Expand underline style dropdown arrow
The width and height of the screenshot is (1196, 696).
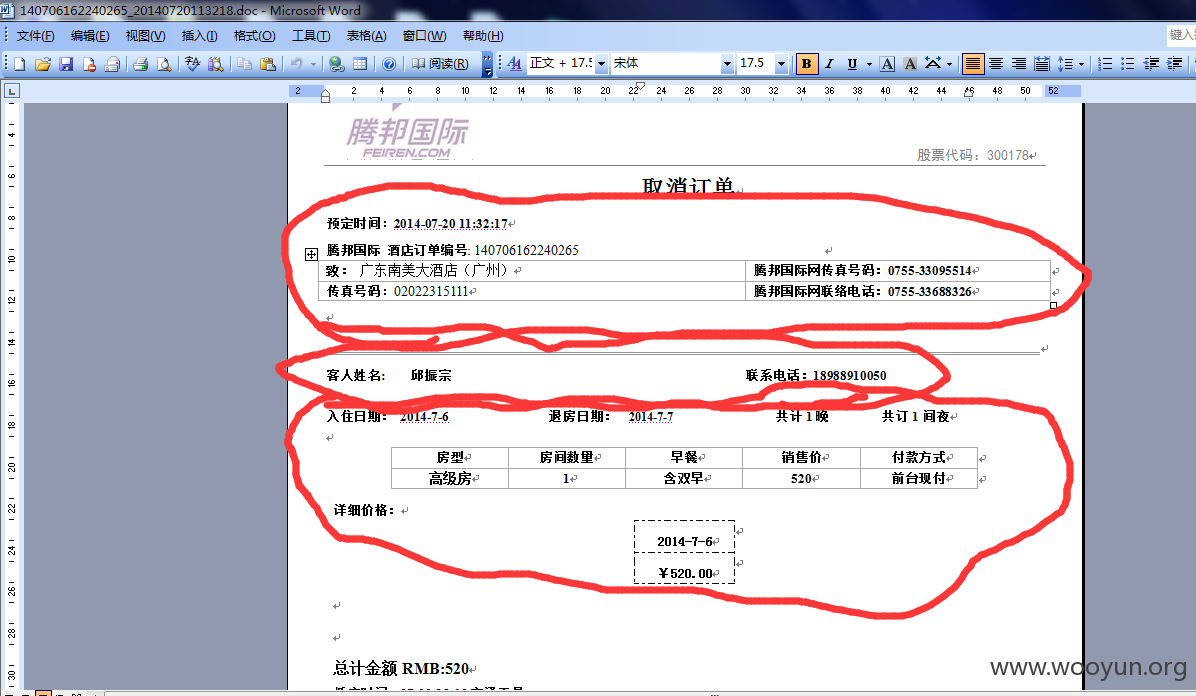click(x=869, y=64)
